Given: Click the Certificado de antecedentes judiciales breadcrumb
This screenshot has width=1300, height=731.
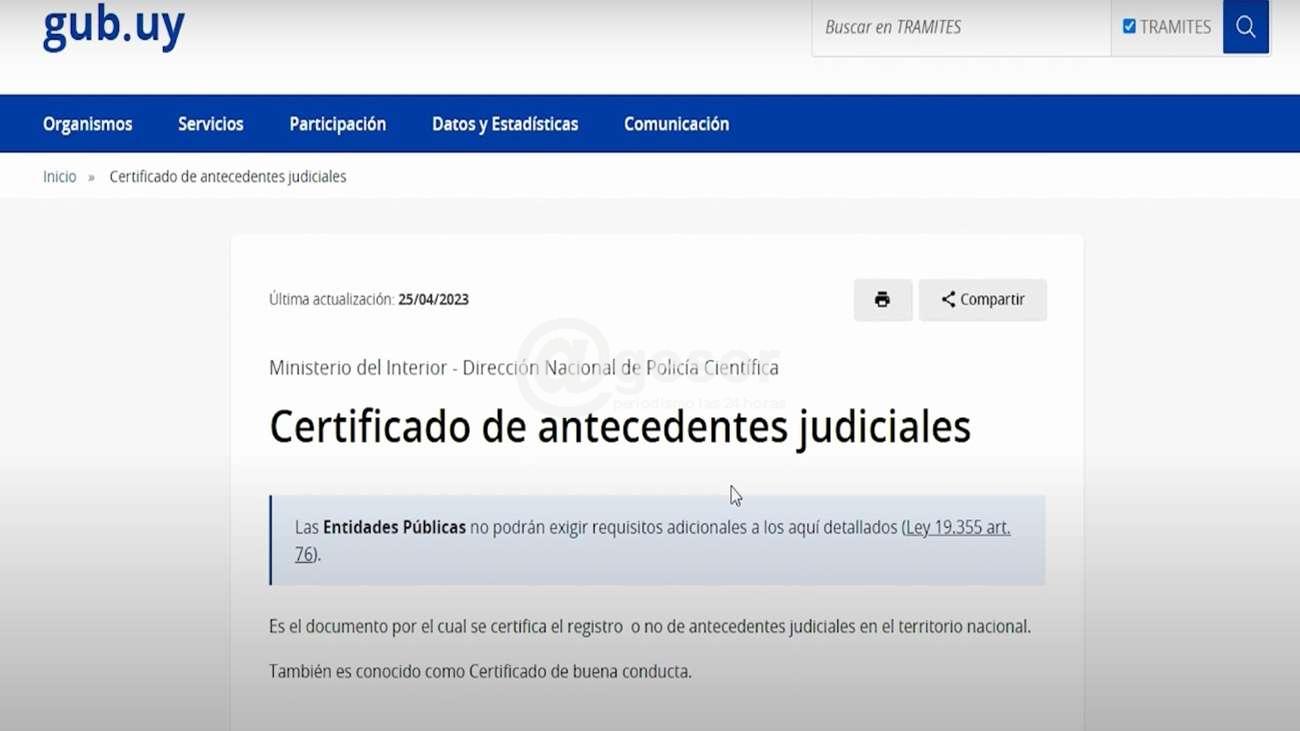Looking at the screenshot, I should click(228, 177).
